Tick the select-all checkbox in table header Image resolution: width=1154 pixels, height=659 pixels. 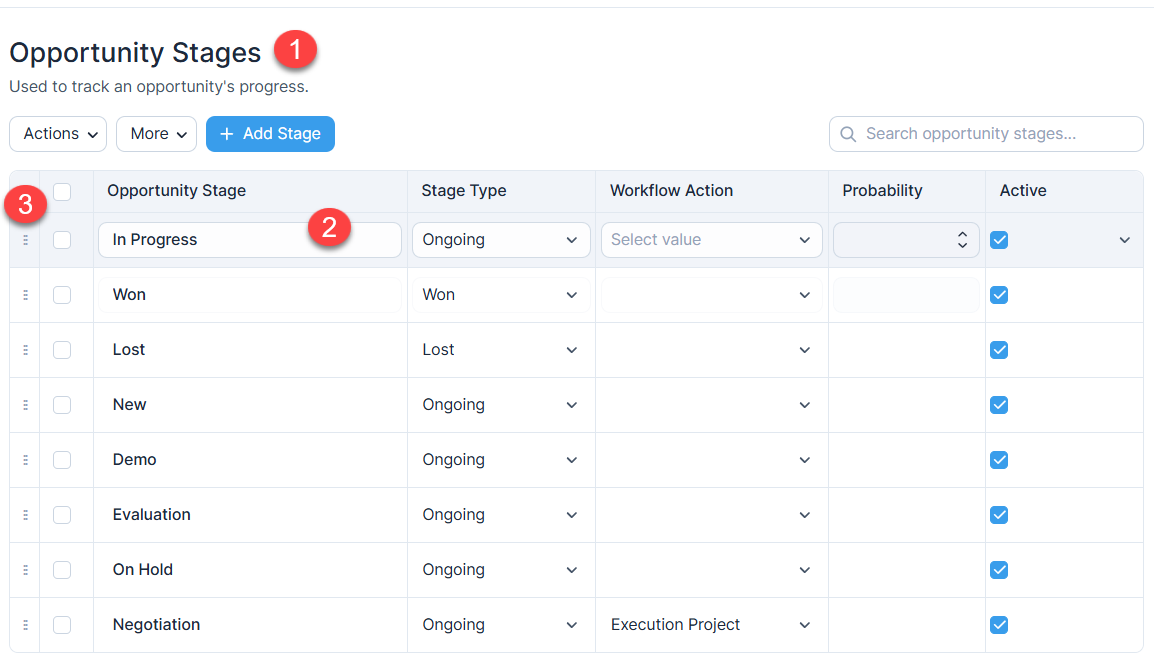click(x=62, y=191)
